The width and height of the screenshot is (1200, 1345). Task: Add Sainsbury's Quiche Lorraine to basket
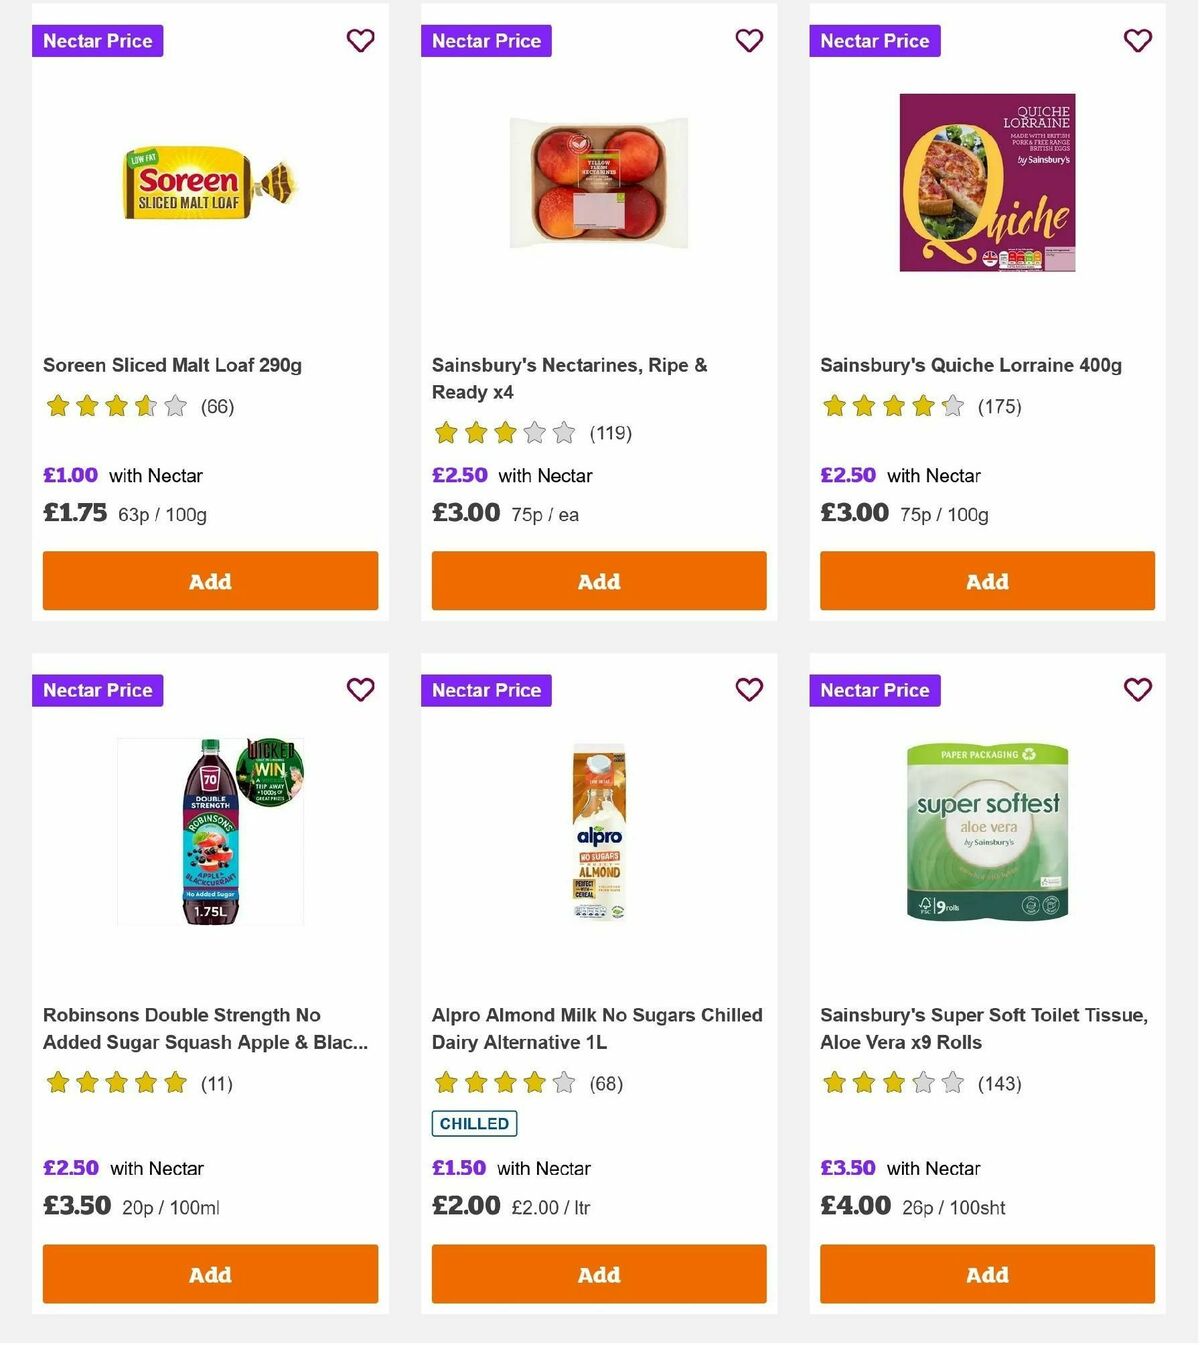[987, 580]
